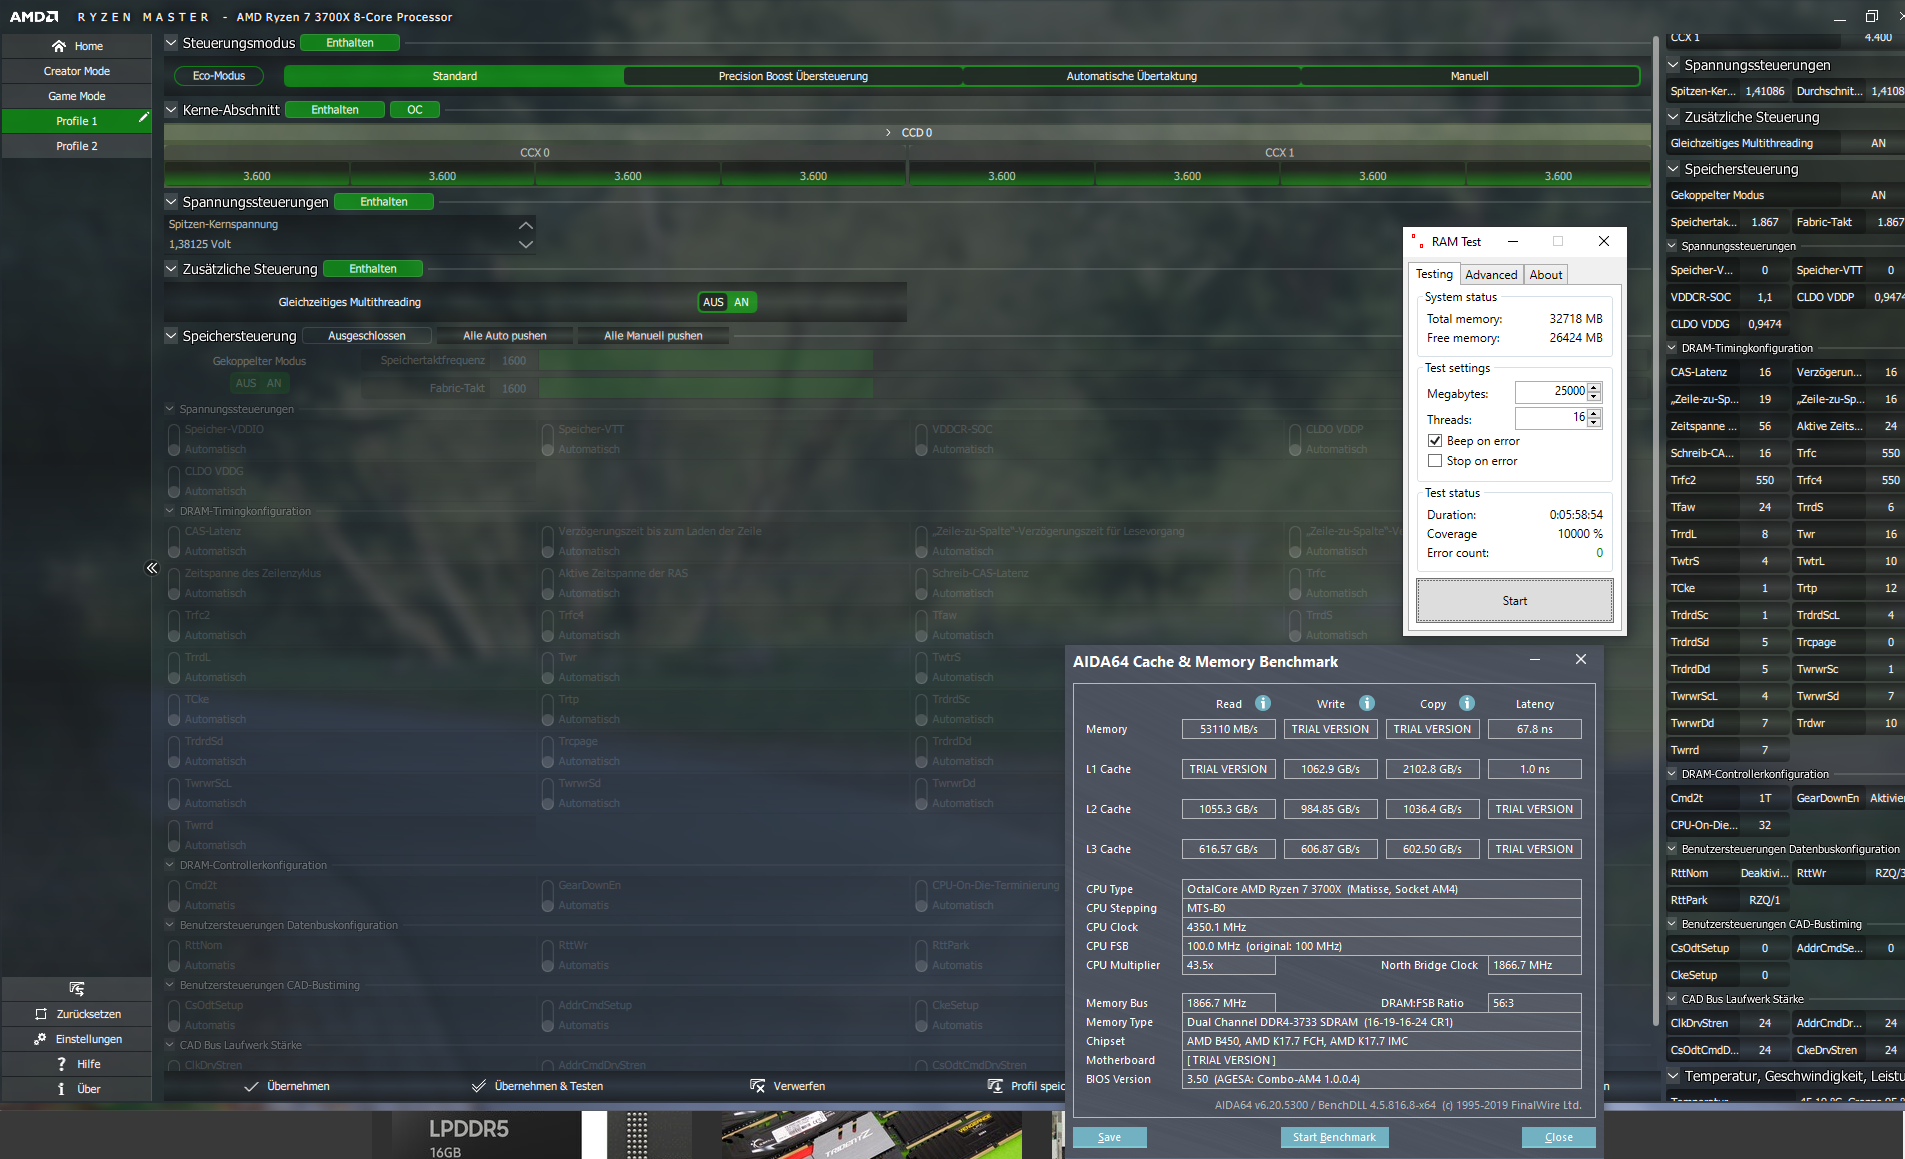Click the Home house icon in sidebar
This screenshot has height=1159, width=1905.
(x=59, y=46)
